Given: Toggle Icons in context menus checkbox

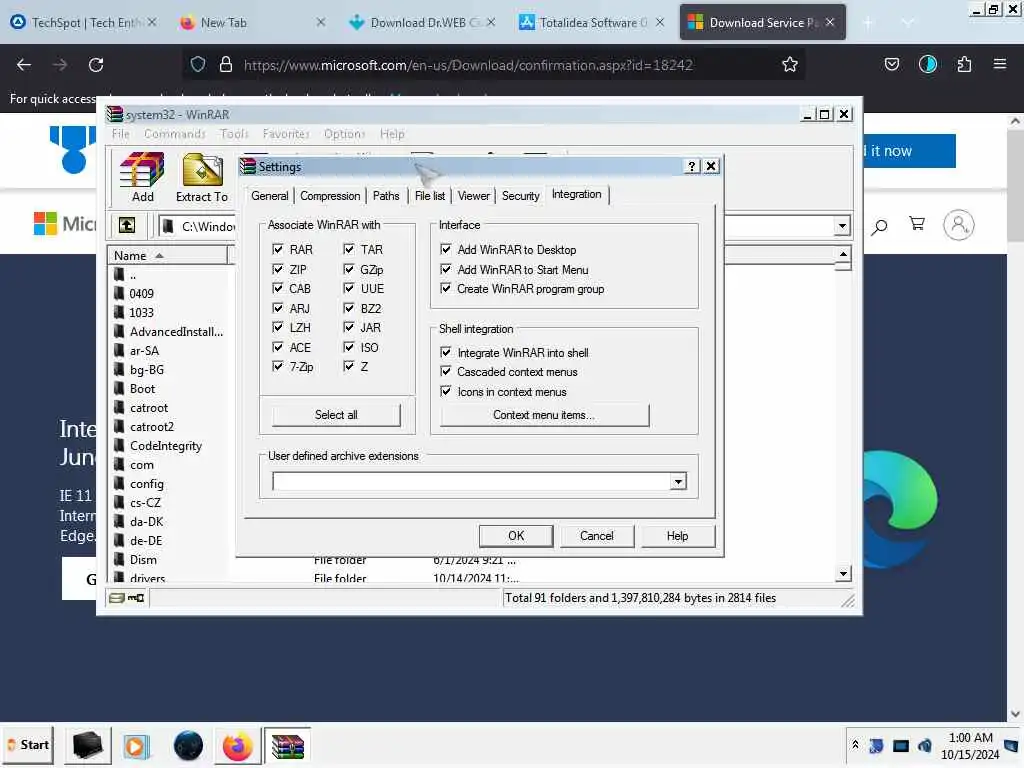Looking at the screenshot, I should click(446, 391).
